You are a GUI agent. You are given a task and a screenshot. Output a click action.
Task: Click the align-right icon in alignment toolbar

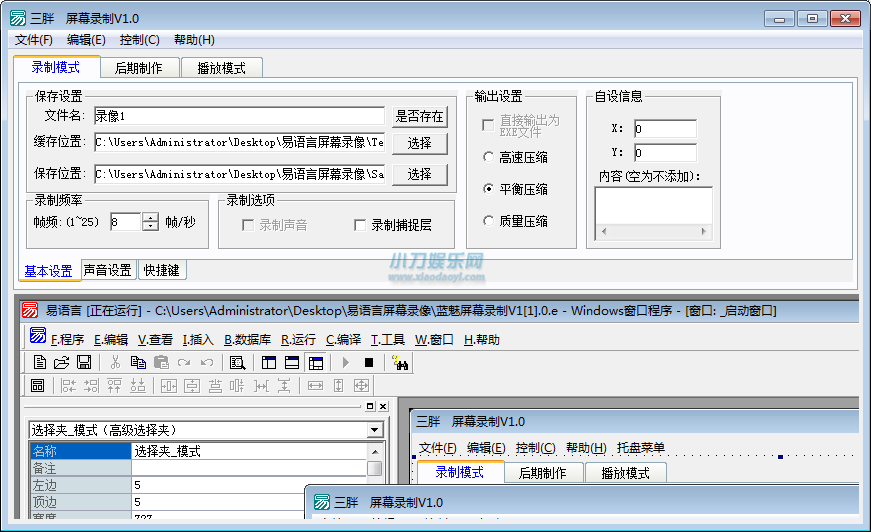(91, 385)
